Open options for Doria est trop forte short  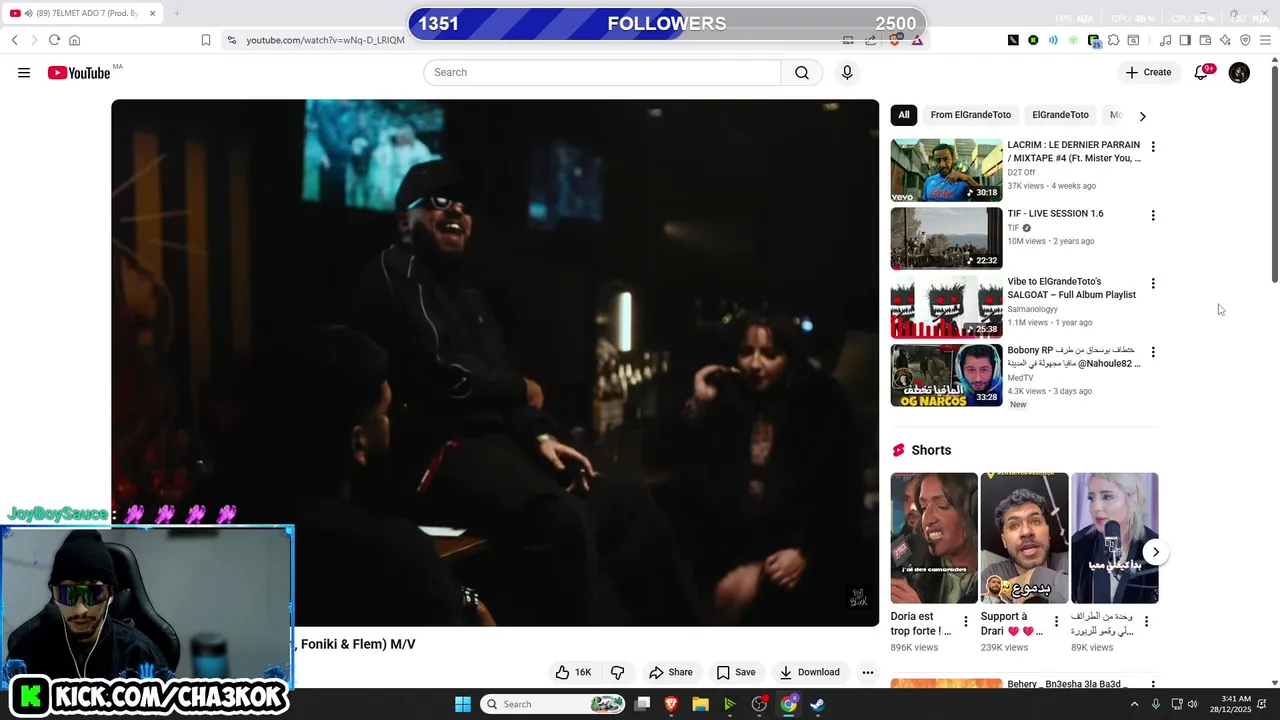966,622
